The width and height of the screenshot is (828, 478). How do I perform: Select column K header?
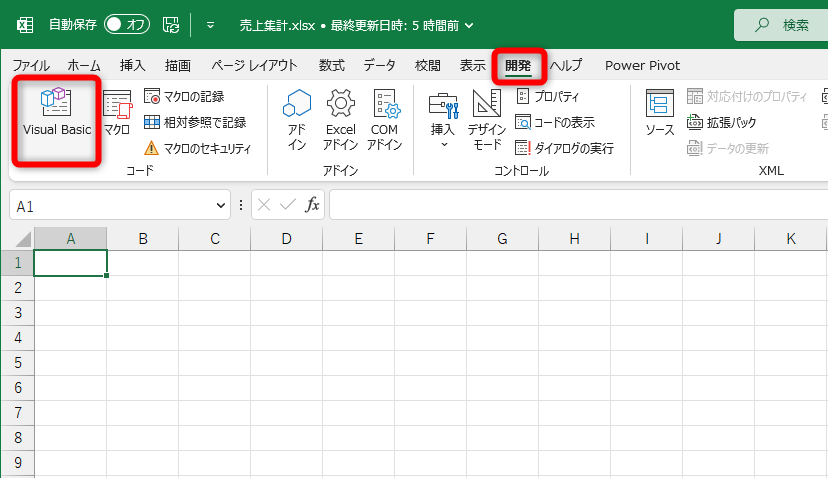coord(791,239)
